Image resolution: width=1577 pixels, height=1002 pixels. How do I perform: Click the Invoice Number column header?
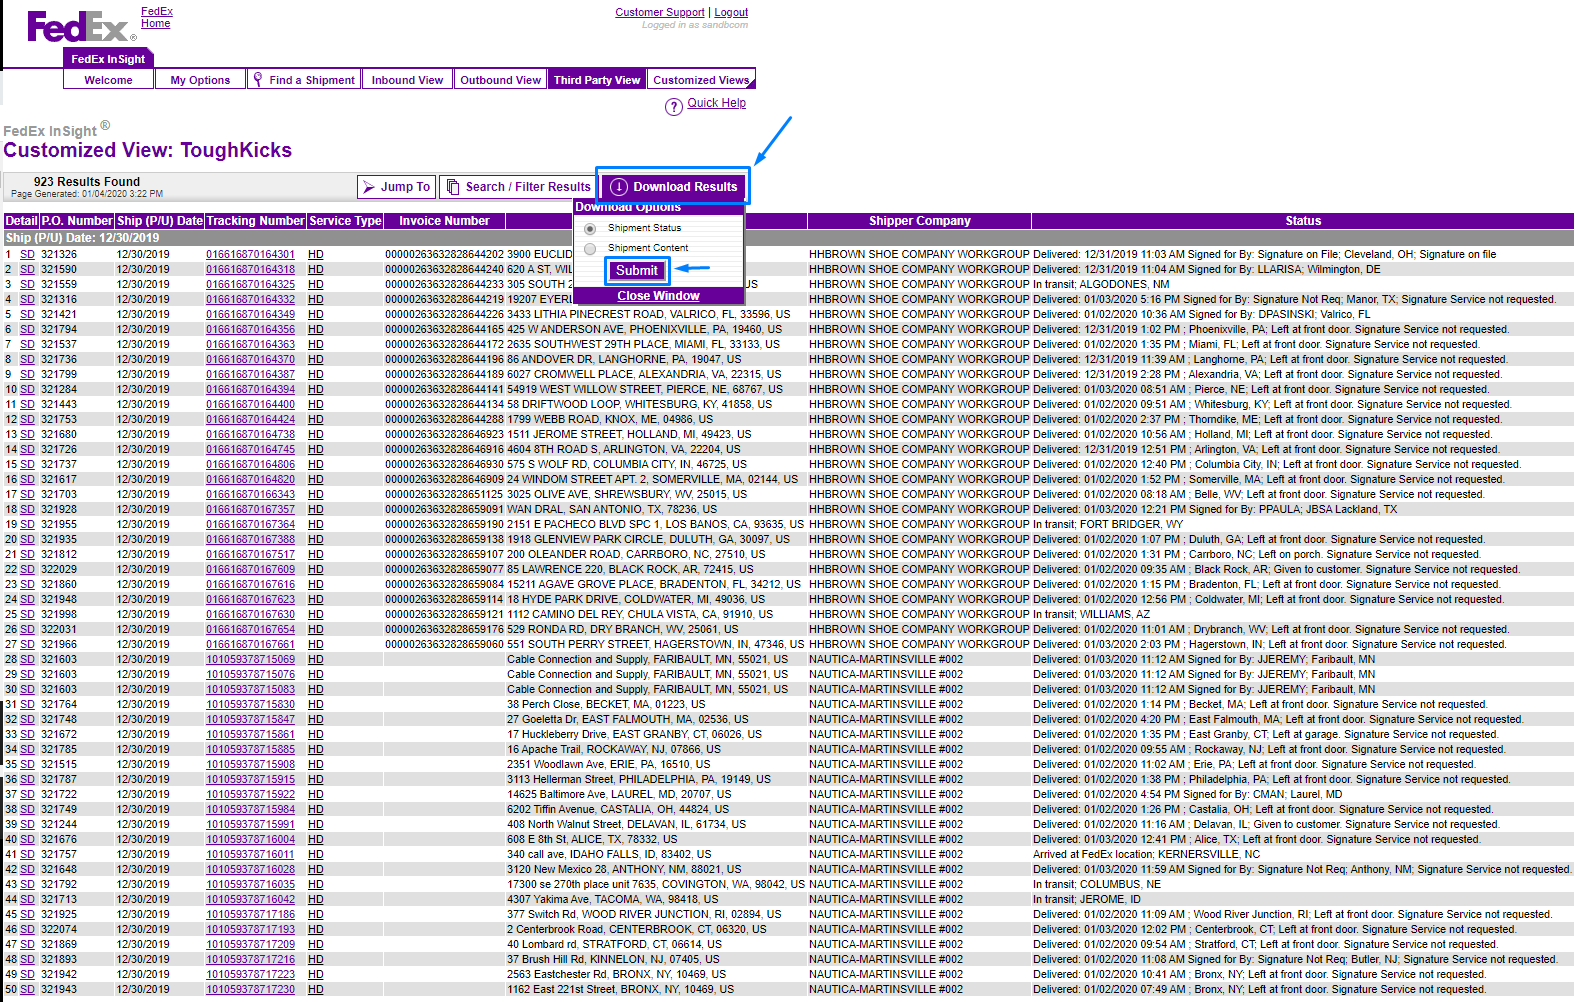pyautogui.click(x=444, y=221)
